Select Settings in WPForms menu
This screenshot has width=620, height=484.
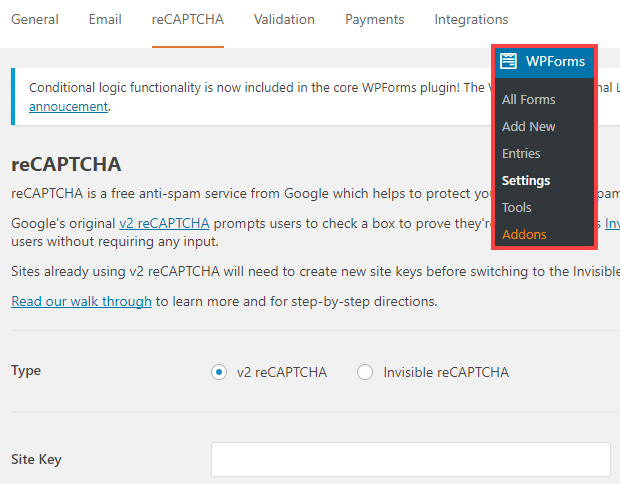pyautogui.click(x=526, y=181)
